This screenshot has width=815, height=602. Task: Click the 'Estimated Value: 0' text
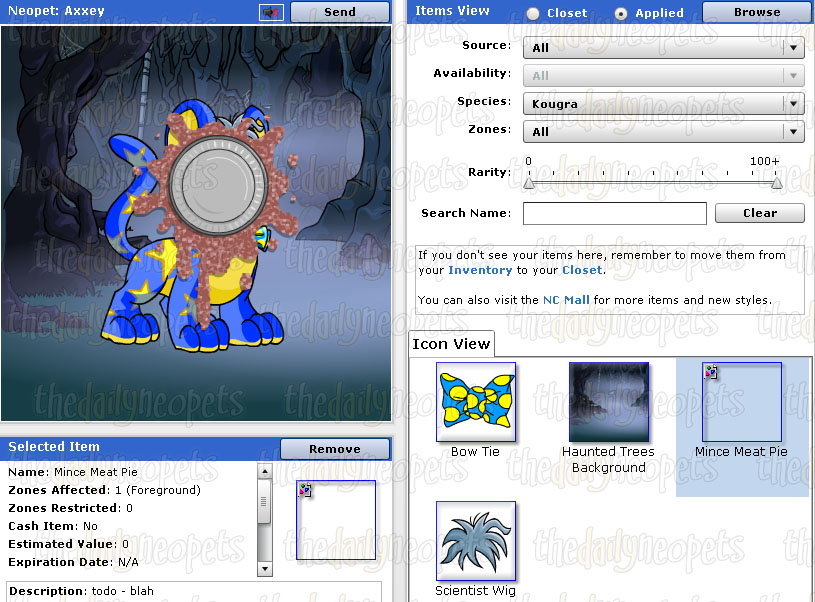pos(68,544)
